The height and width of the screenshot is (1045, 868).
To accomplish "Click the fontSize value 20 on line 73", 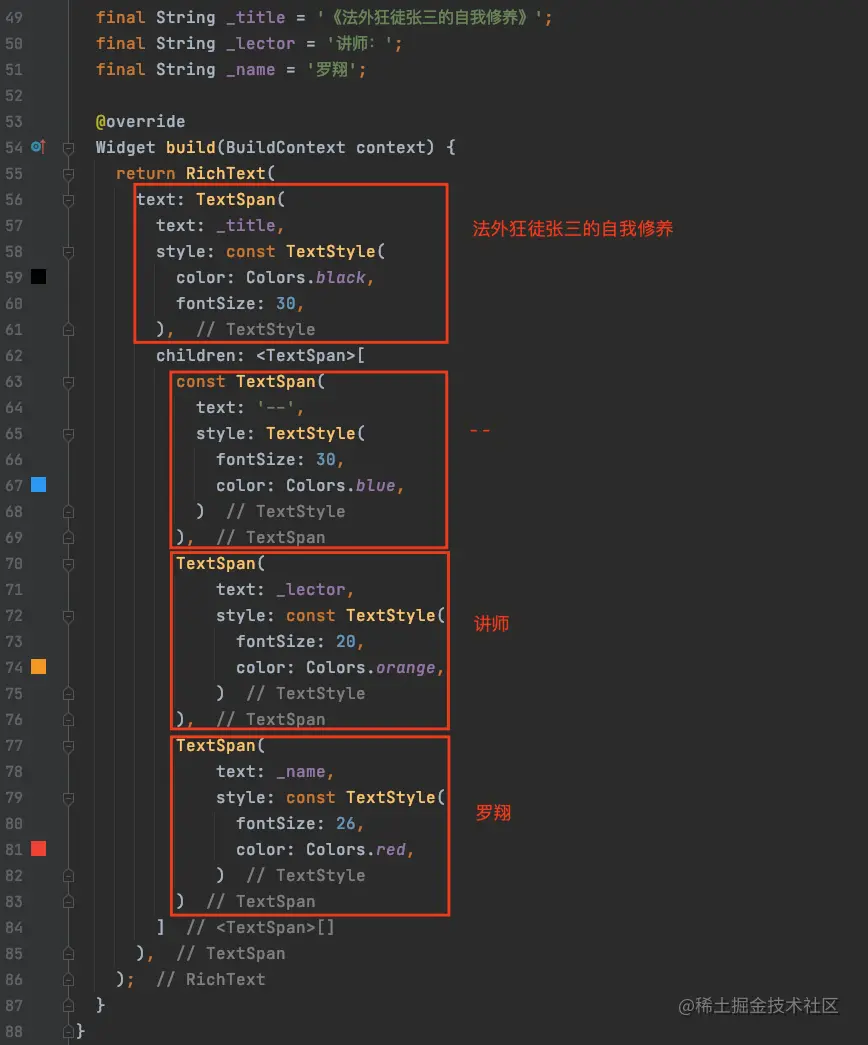I will [345, 641].
